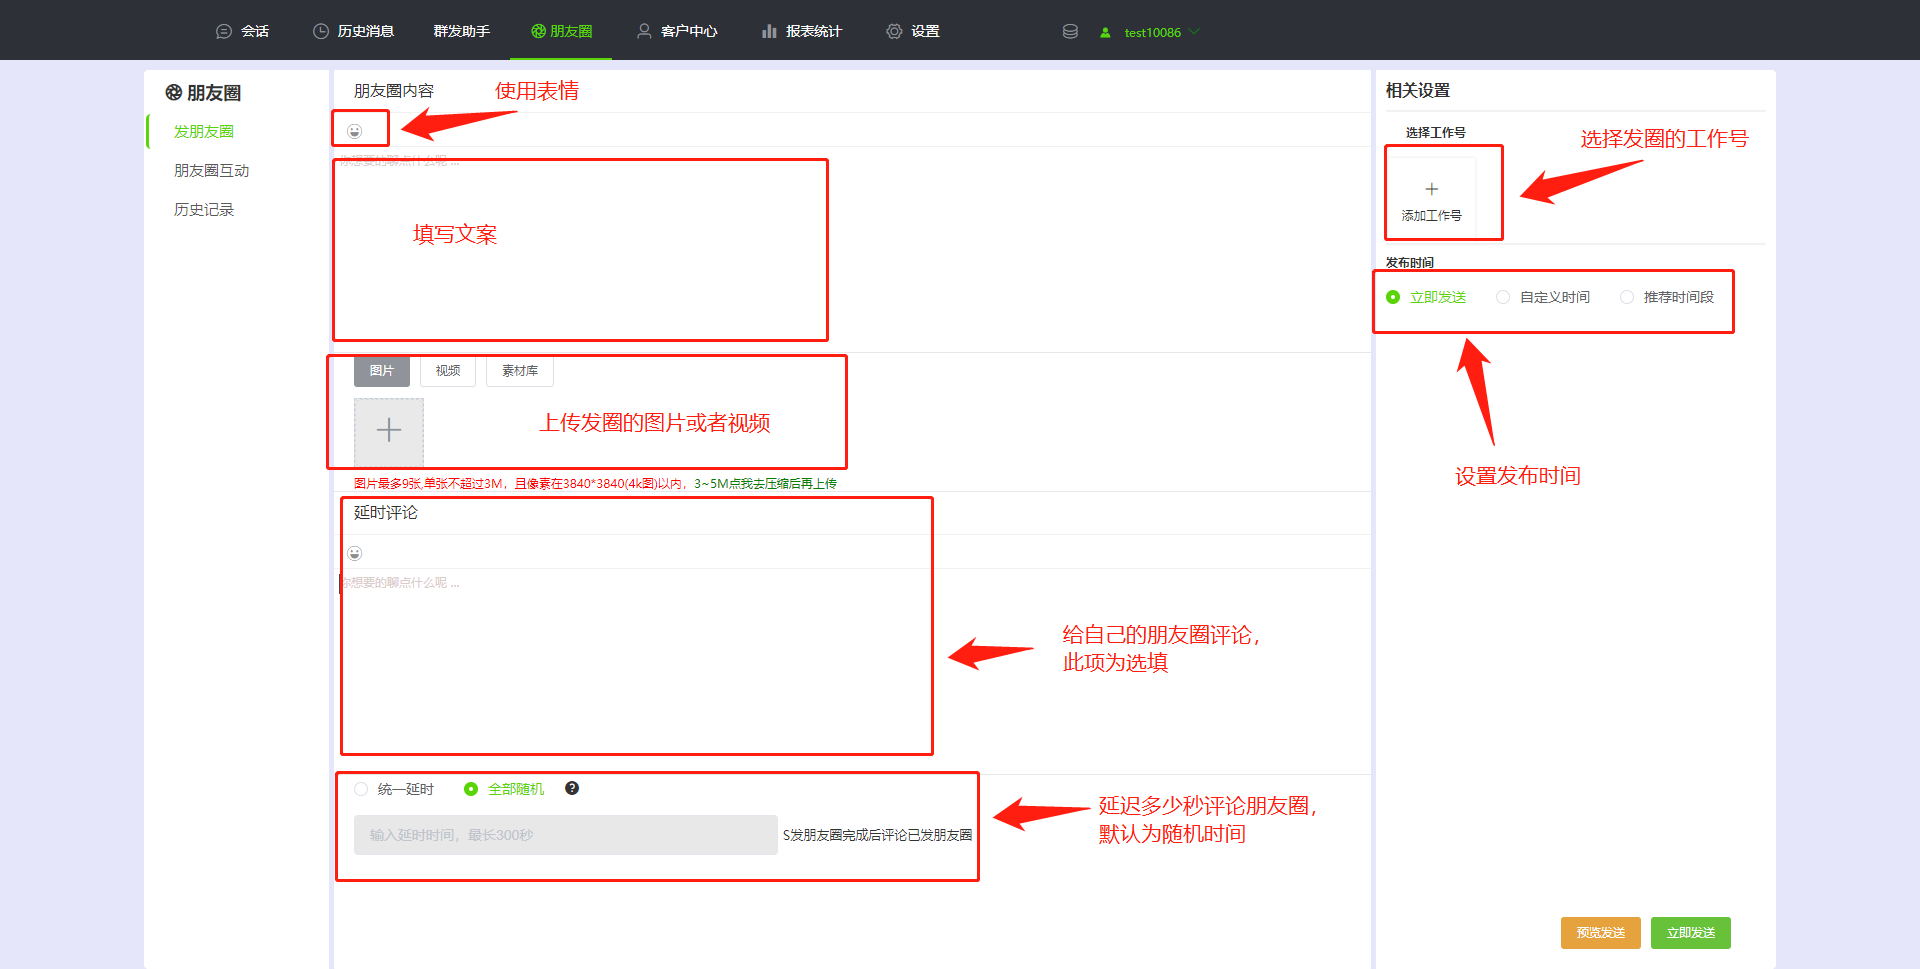Screen dimensions: 1920x969
Task: Click the orange 预览发送 button
Action: 1601,933
